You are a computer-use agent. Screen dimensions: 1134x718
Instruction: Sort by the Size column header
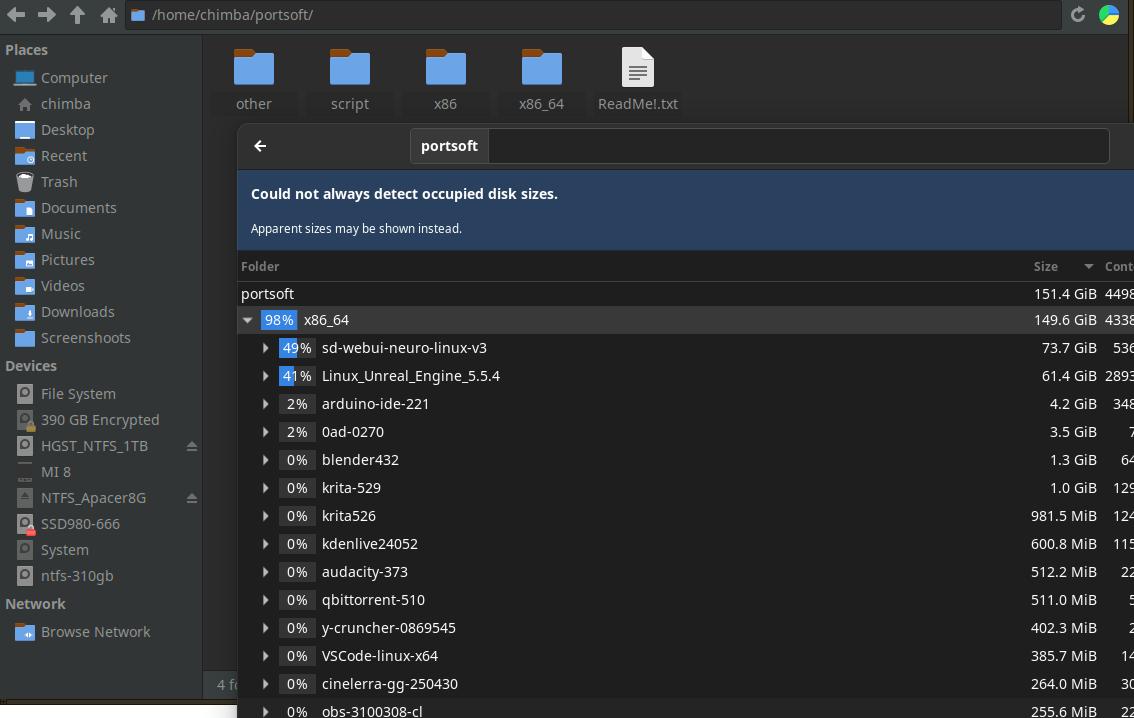pos(1046,266)
